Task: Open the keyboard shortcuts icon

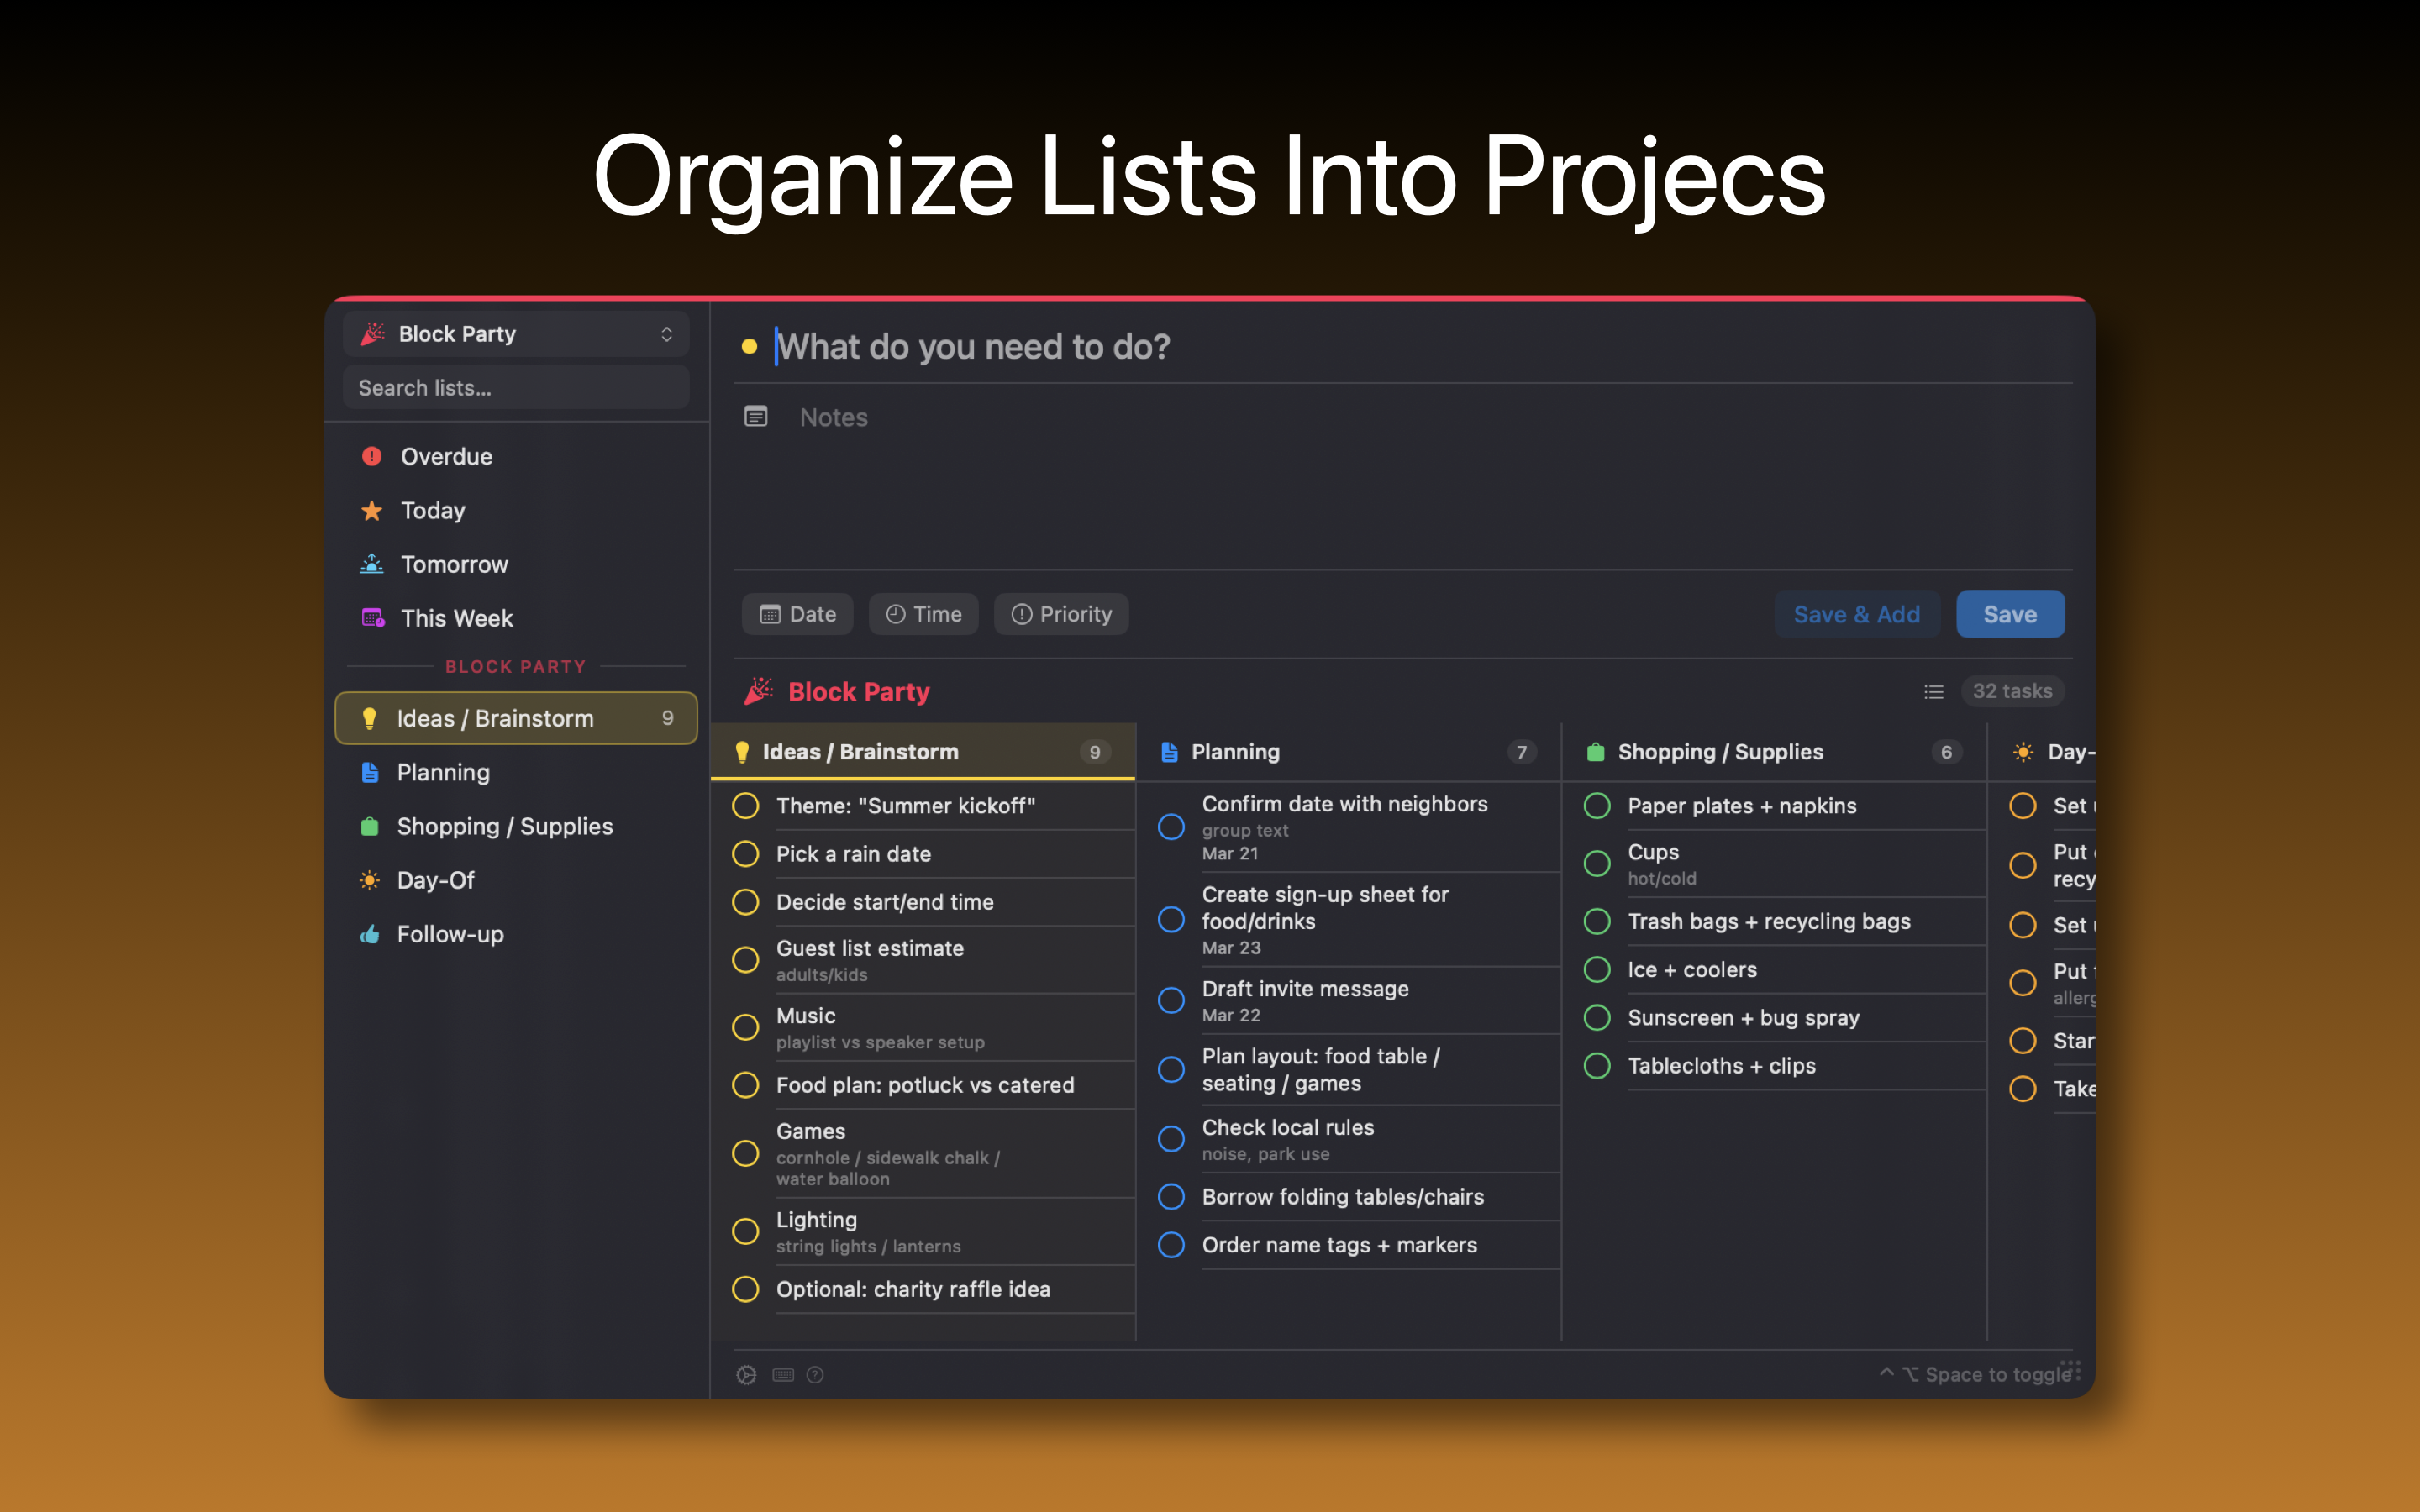Action: click(x=783, y=1375)
